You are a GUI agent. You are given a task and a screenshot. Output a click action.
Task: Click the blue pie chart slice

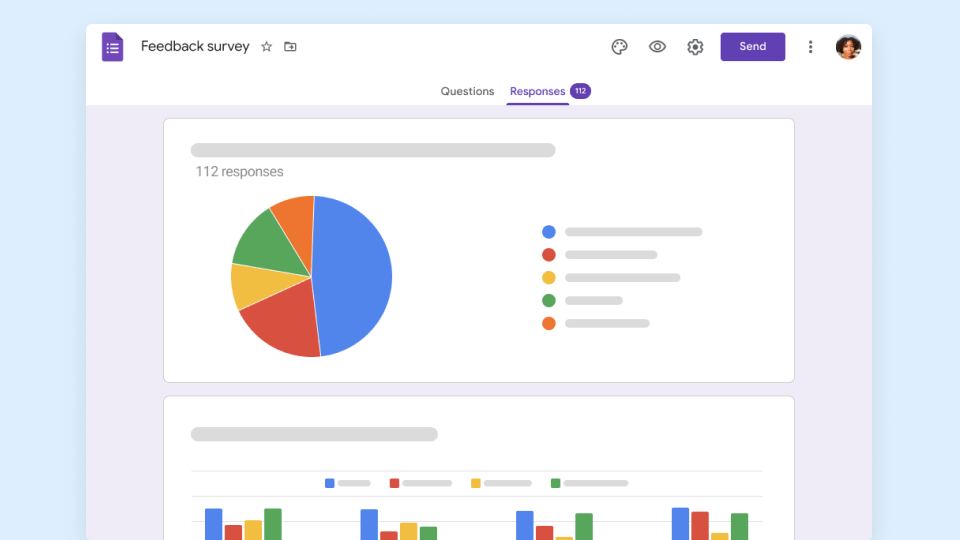355,275
